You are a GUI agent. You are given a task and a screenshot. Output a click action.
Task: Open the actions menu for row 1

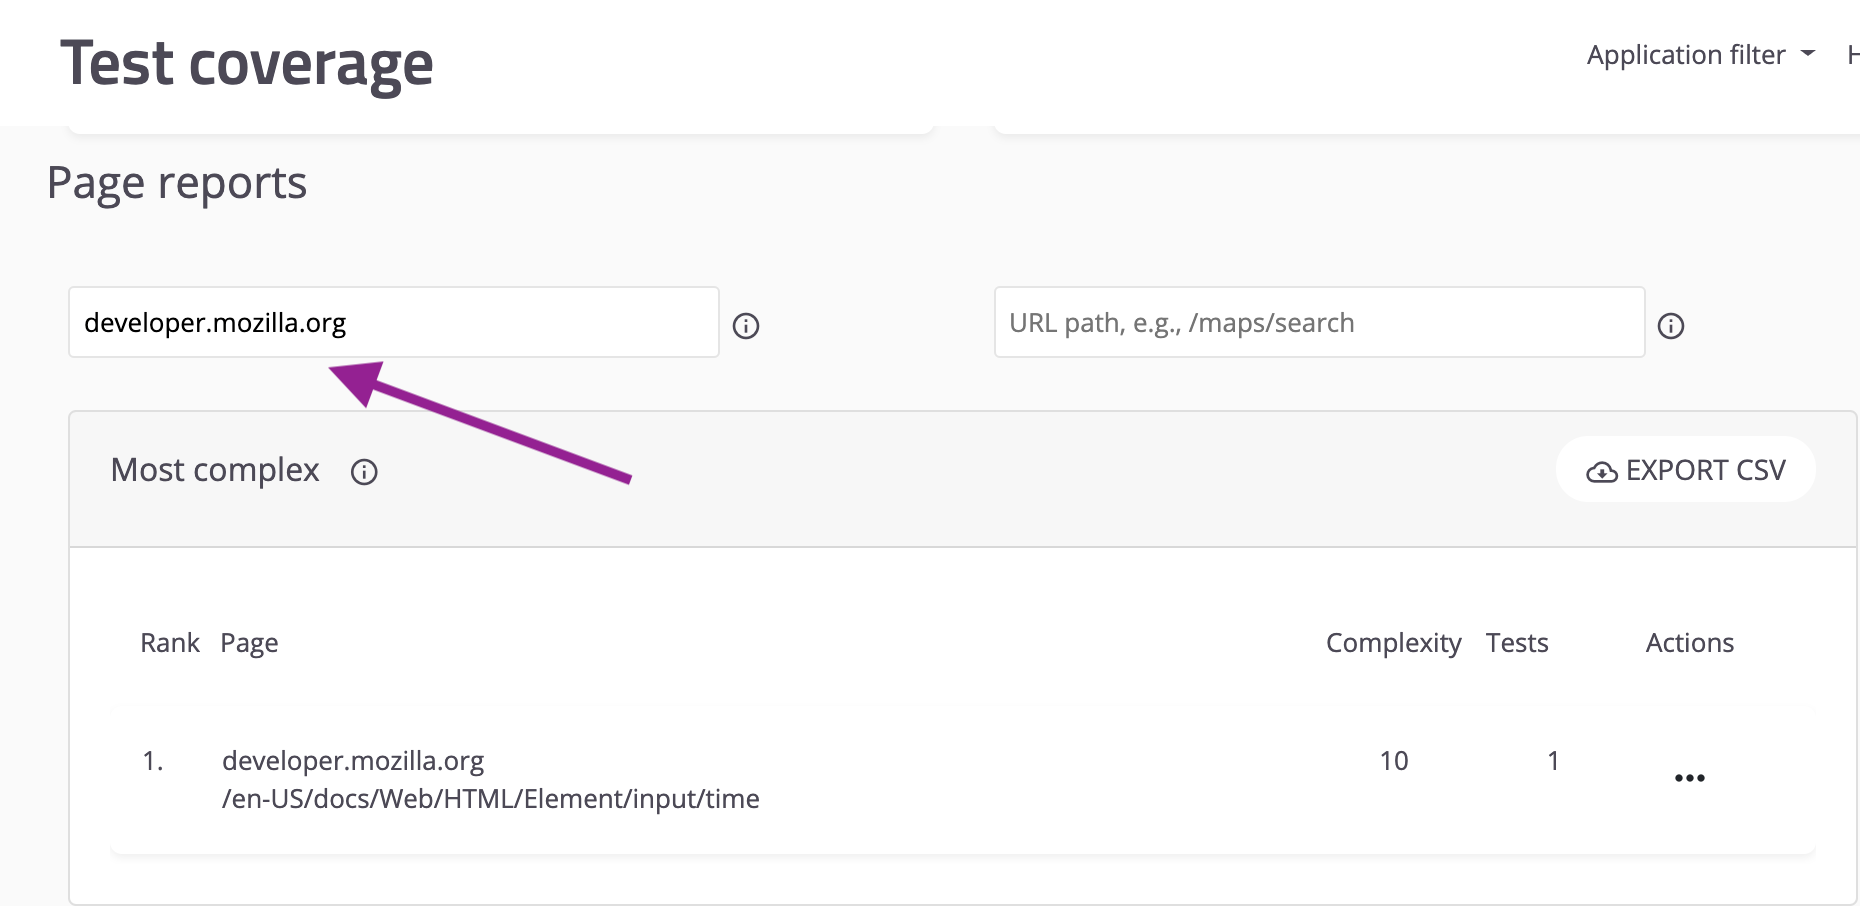pos(1690,778)
